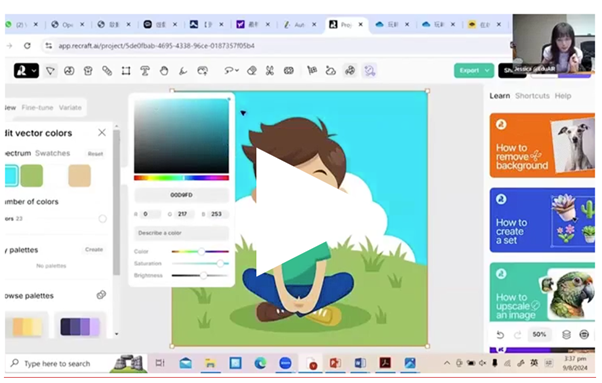The width and height of the screenshot is (602, 383).
Task: Select the scissors cut tool
Action: coord(270,71)
